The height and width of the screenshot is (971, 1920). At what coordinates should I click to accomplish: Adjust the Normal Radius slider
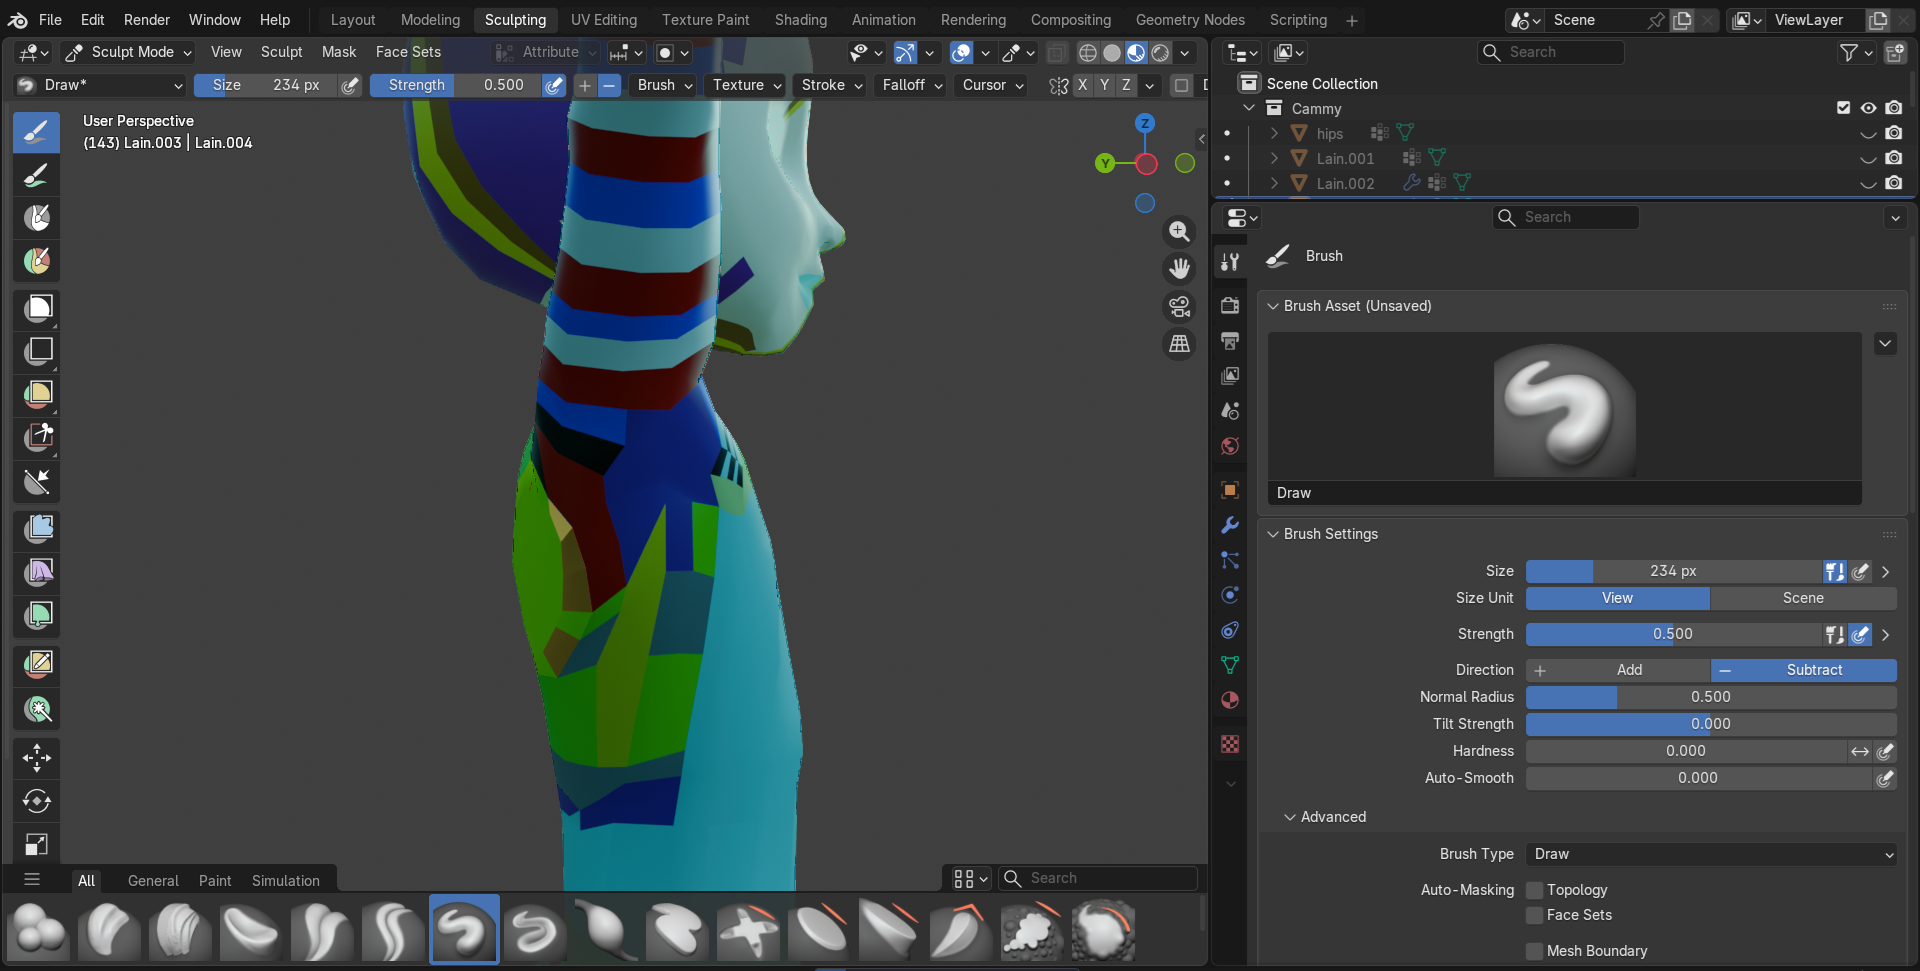pyautogui.click(x=1711, y=697)
